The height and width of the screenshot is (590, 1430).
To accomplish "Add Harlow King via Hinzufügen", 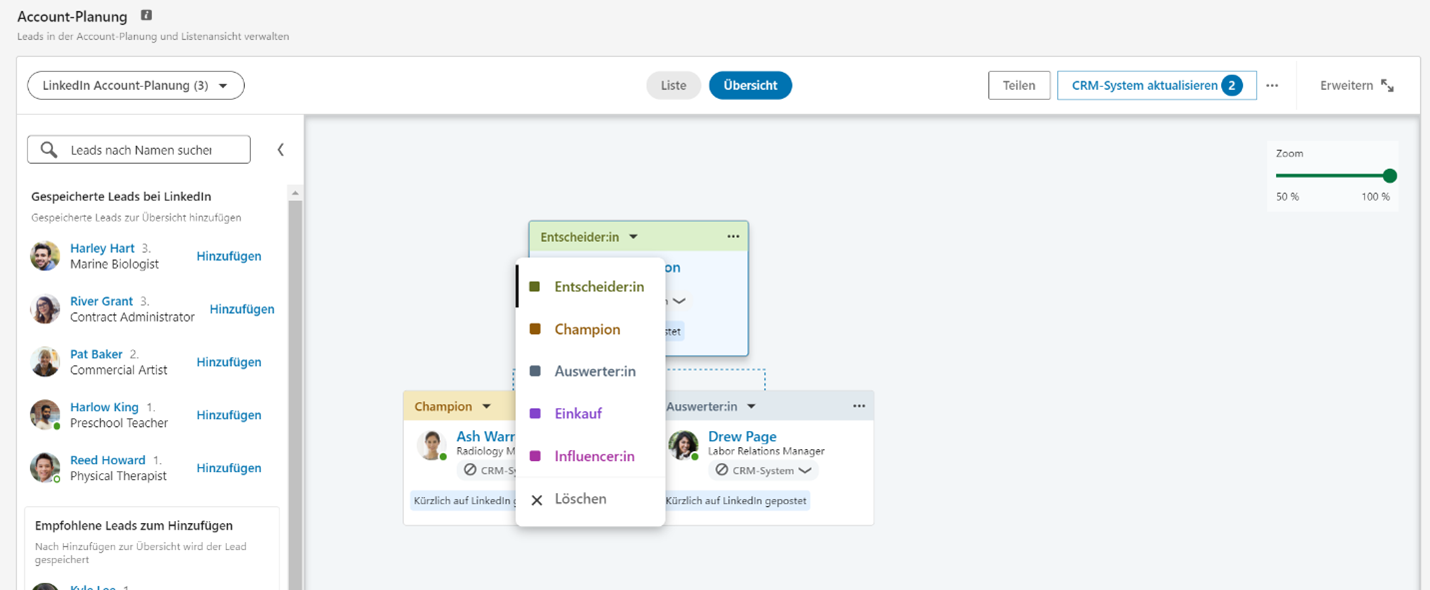I will [229, 415].
